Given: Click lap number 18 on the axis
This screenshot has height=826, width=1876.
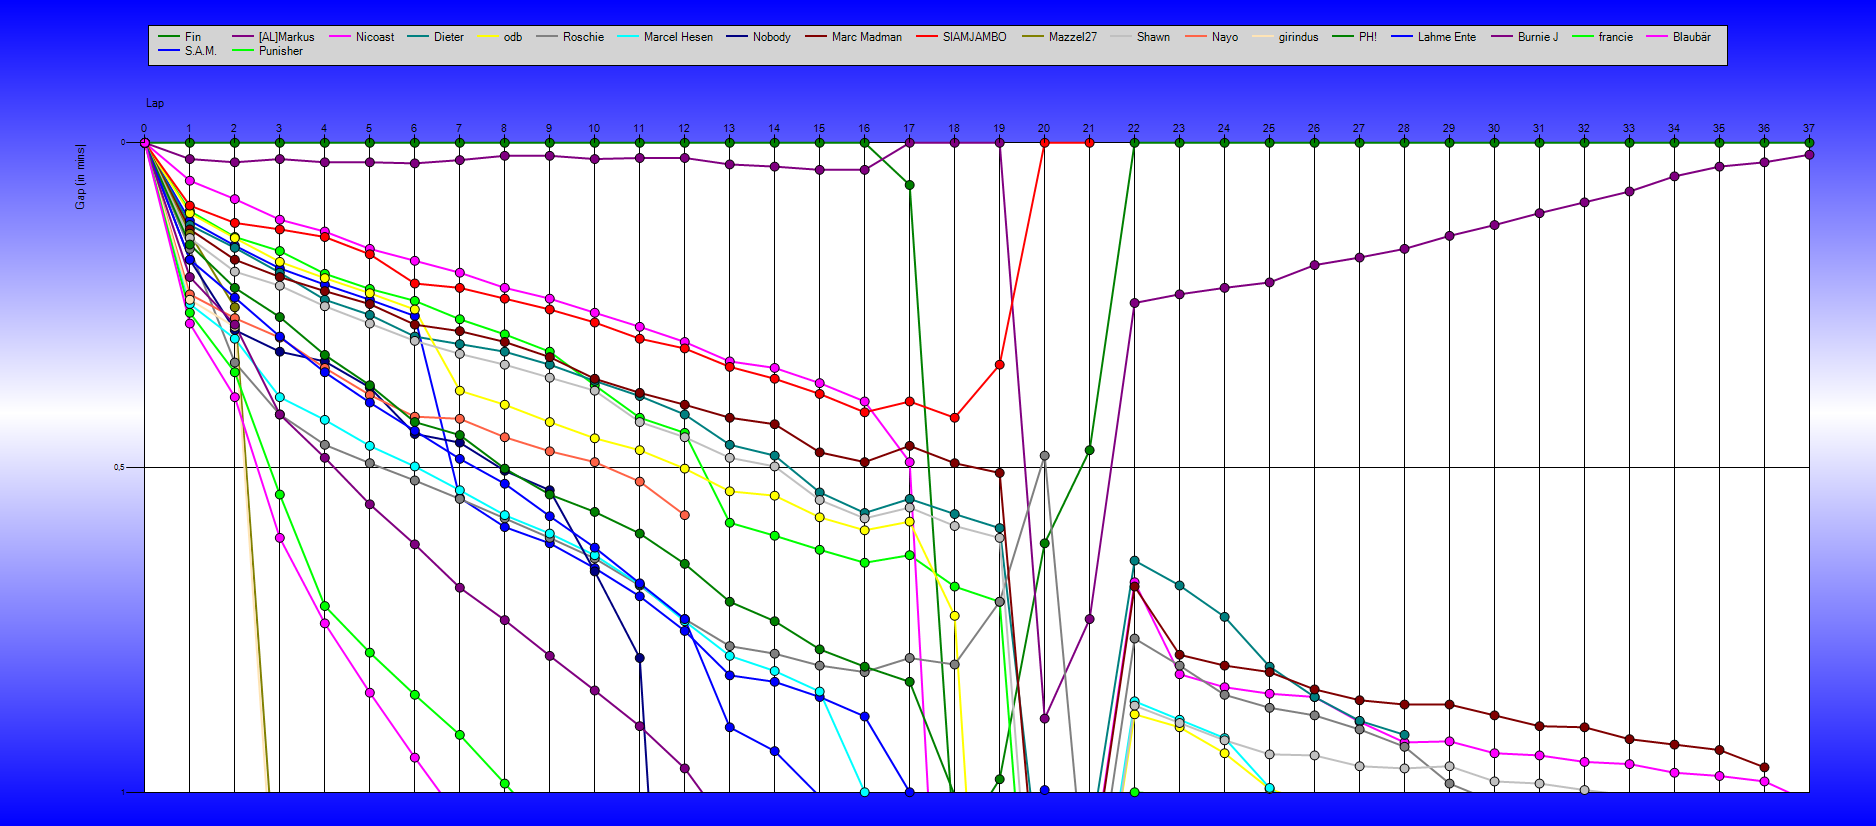Looking at the screenshot, I should click(x=954, y=128).
